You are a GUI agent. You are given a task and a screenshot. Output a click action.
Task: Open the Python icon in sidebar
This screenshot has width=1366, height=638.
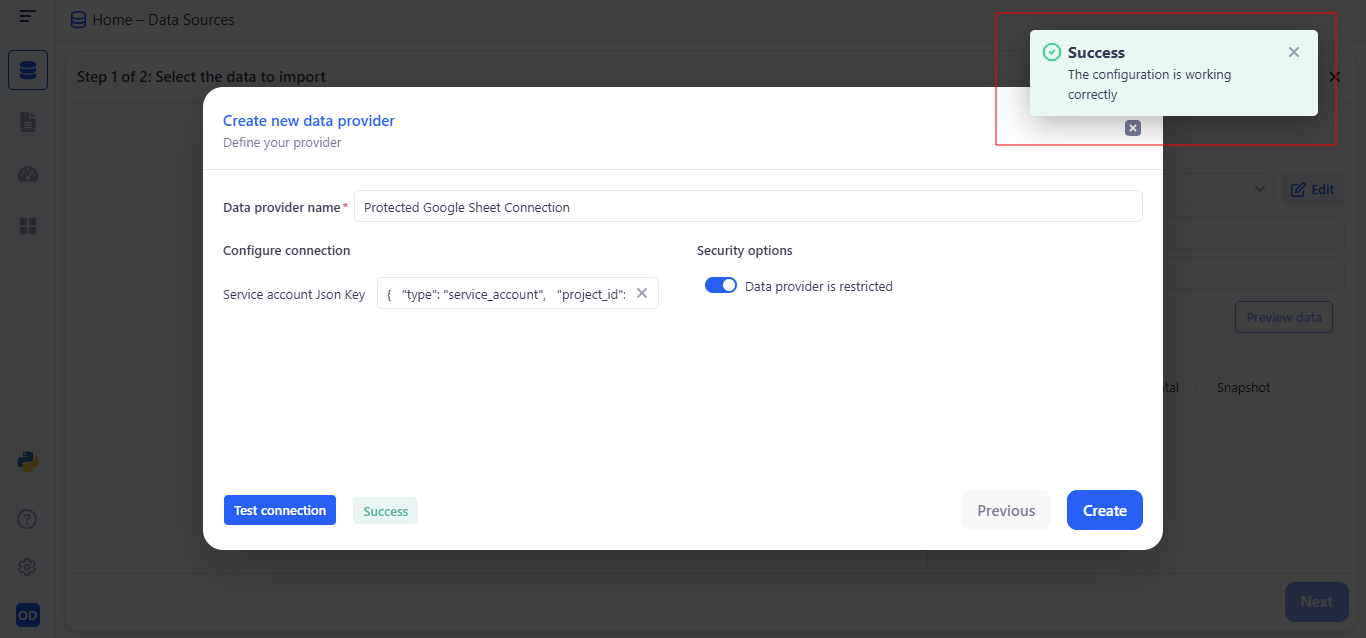(x=28, y=462)
